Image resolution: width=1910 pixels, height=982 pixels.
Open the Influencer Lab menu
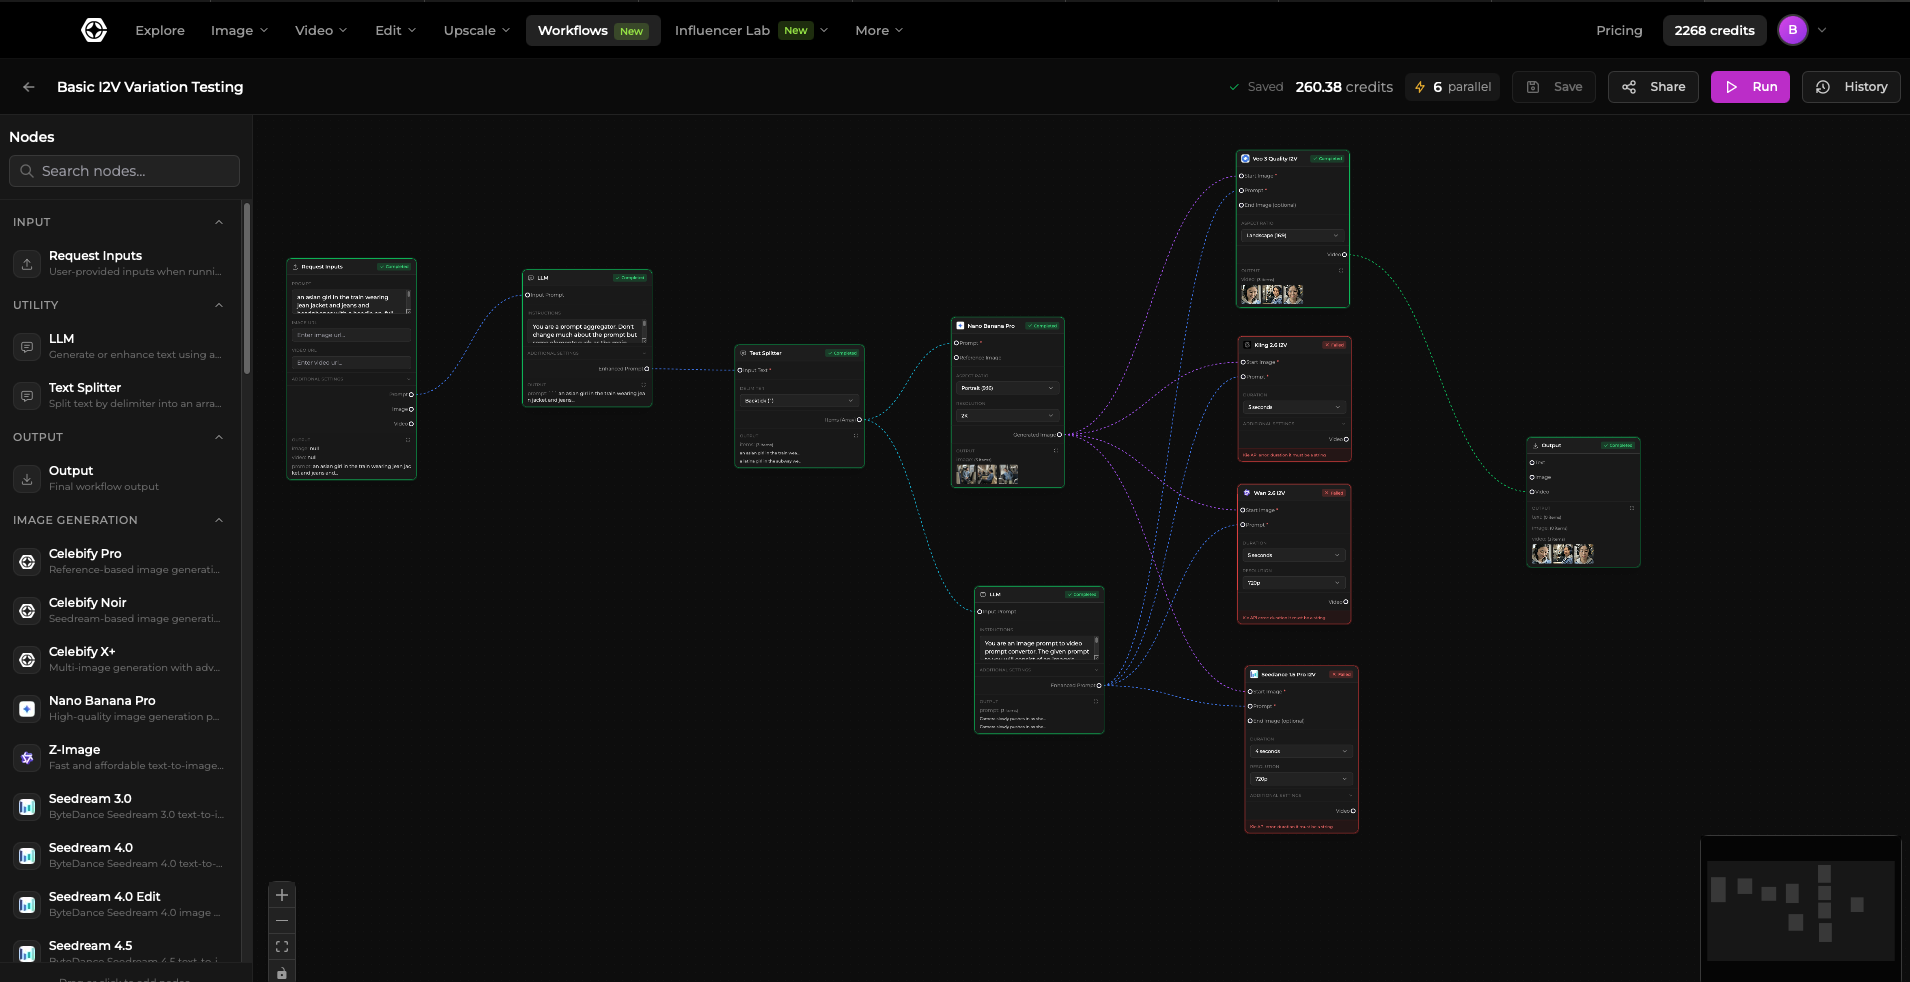click(750, 30)
